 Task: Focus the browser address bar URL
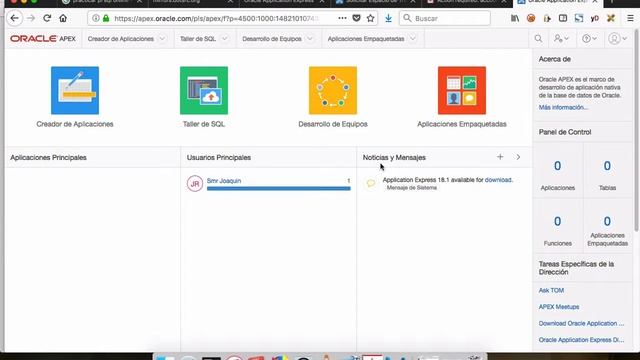[x=216, y=18]
